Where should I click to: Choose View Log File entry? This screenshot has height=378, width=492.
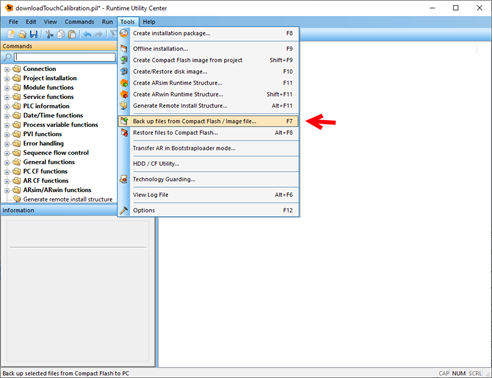tap(209, 195)
